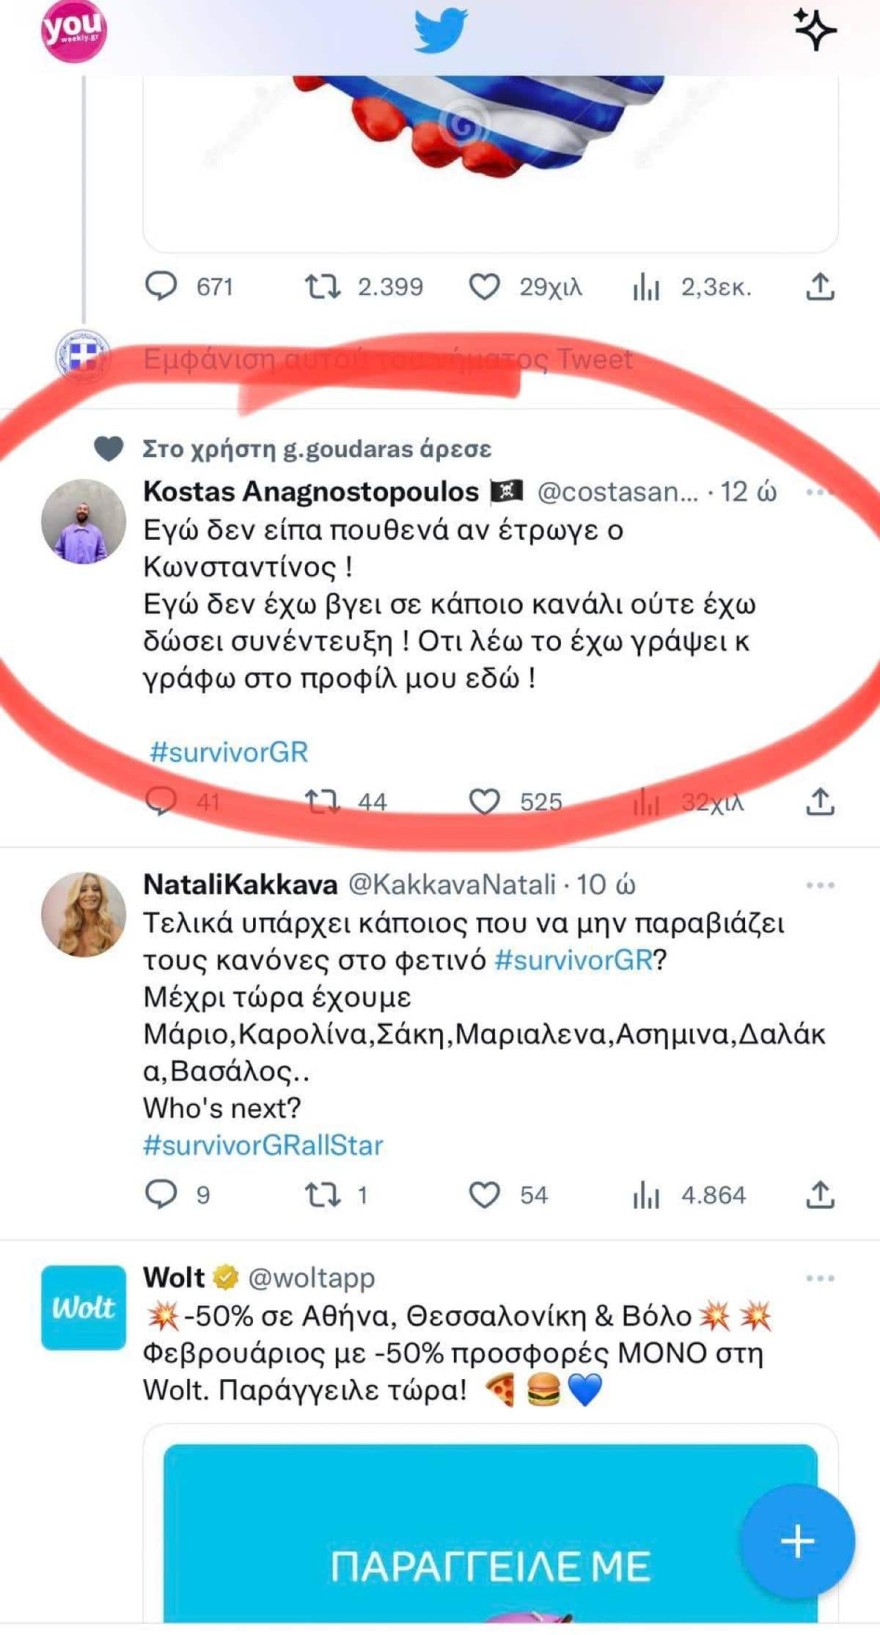Viewport: 880px width, 1635px height.
Task: Check Wolt's verified badge
Action: (x=224, y=1276)
